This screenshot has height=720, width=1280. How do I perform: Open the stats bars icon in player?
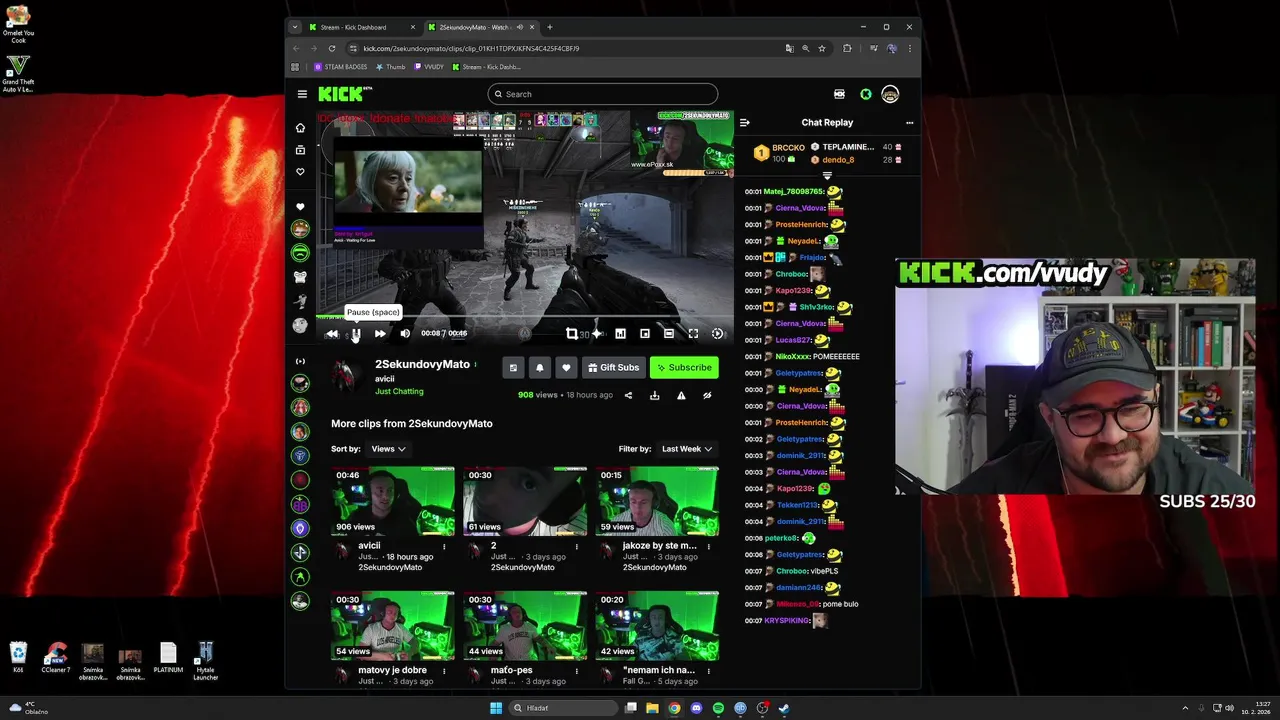point(620,334)
